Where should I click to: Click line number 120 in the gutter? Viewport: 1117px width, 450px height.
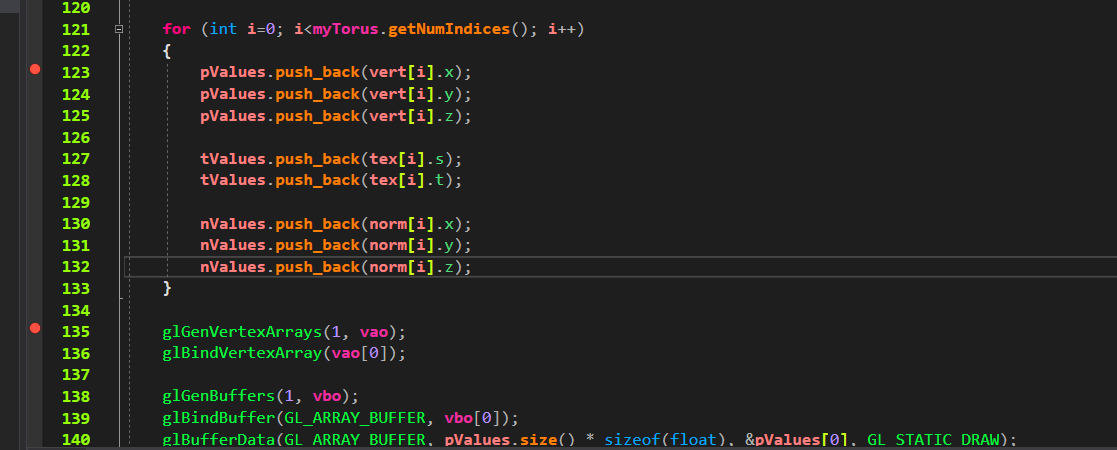coord(76,8)
